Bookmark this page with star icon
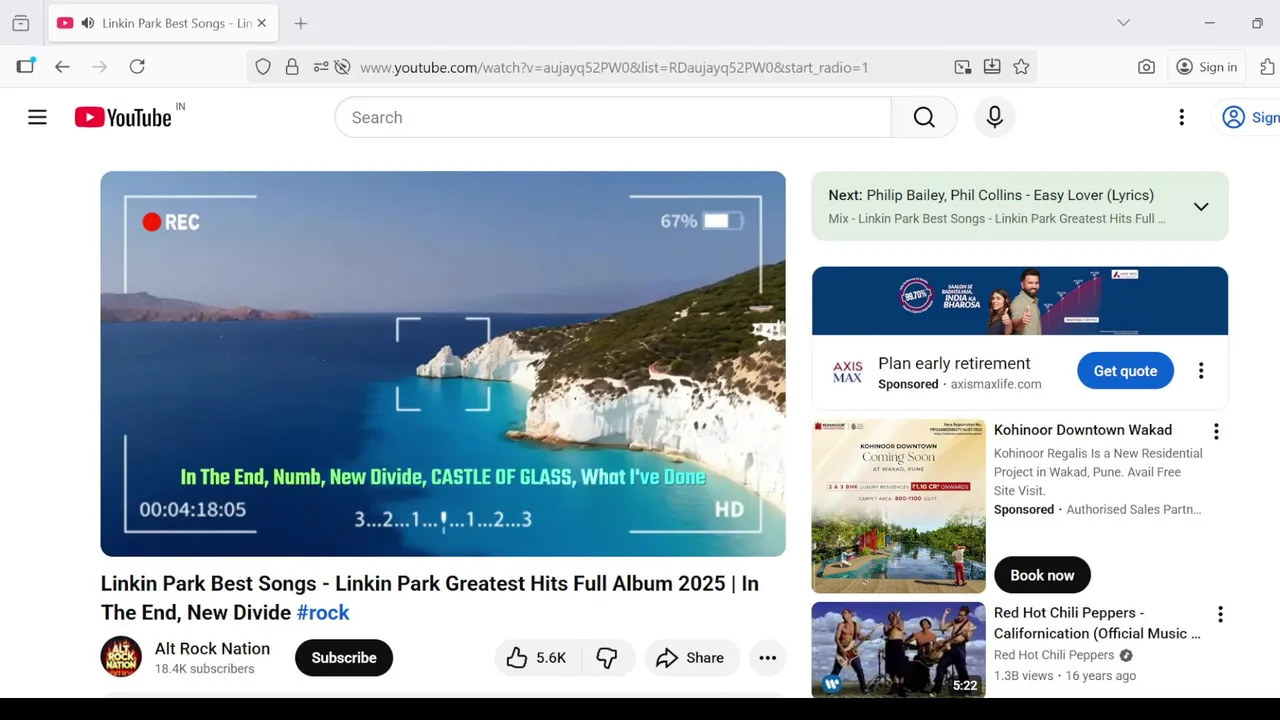 [1021, 67]
